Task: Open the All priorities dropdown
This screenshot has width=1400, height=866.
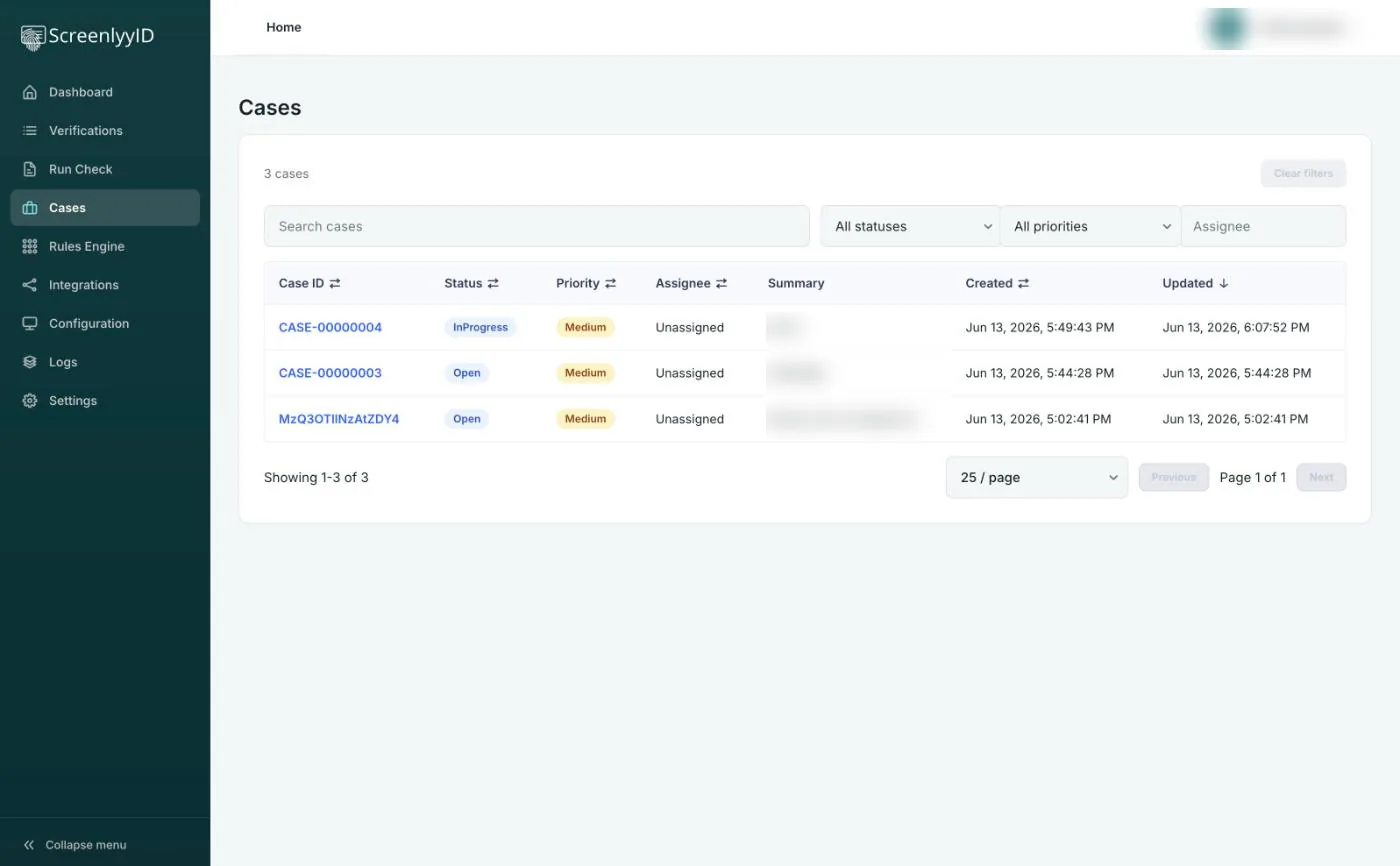Action: (1090, 226)
